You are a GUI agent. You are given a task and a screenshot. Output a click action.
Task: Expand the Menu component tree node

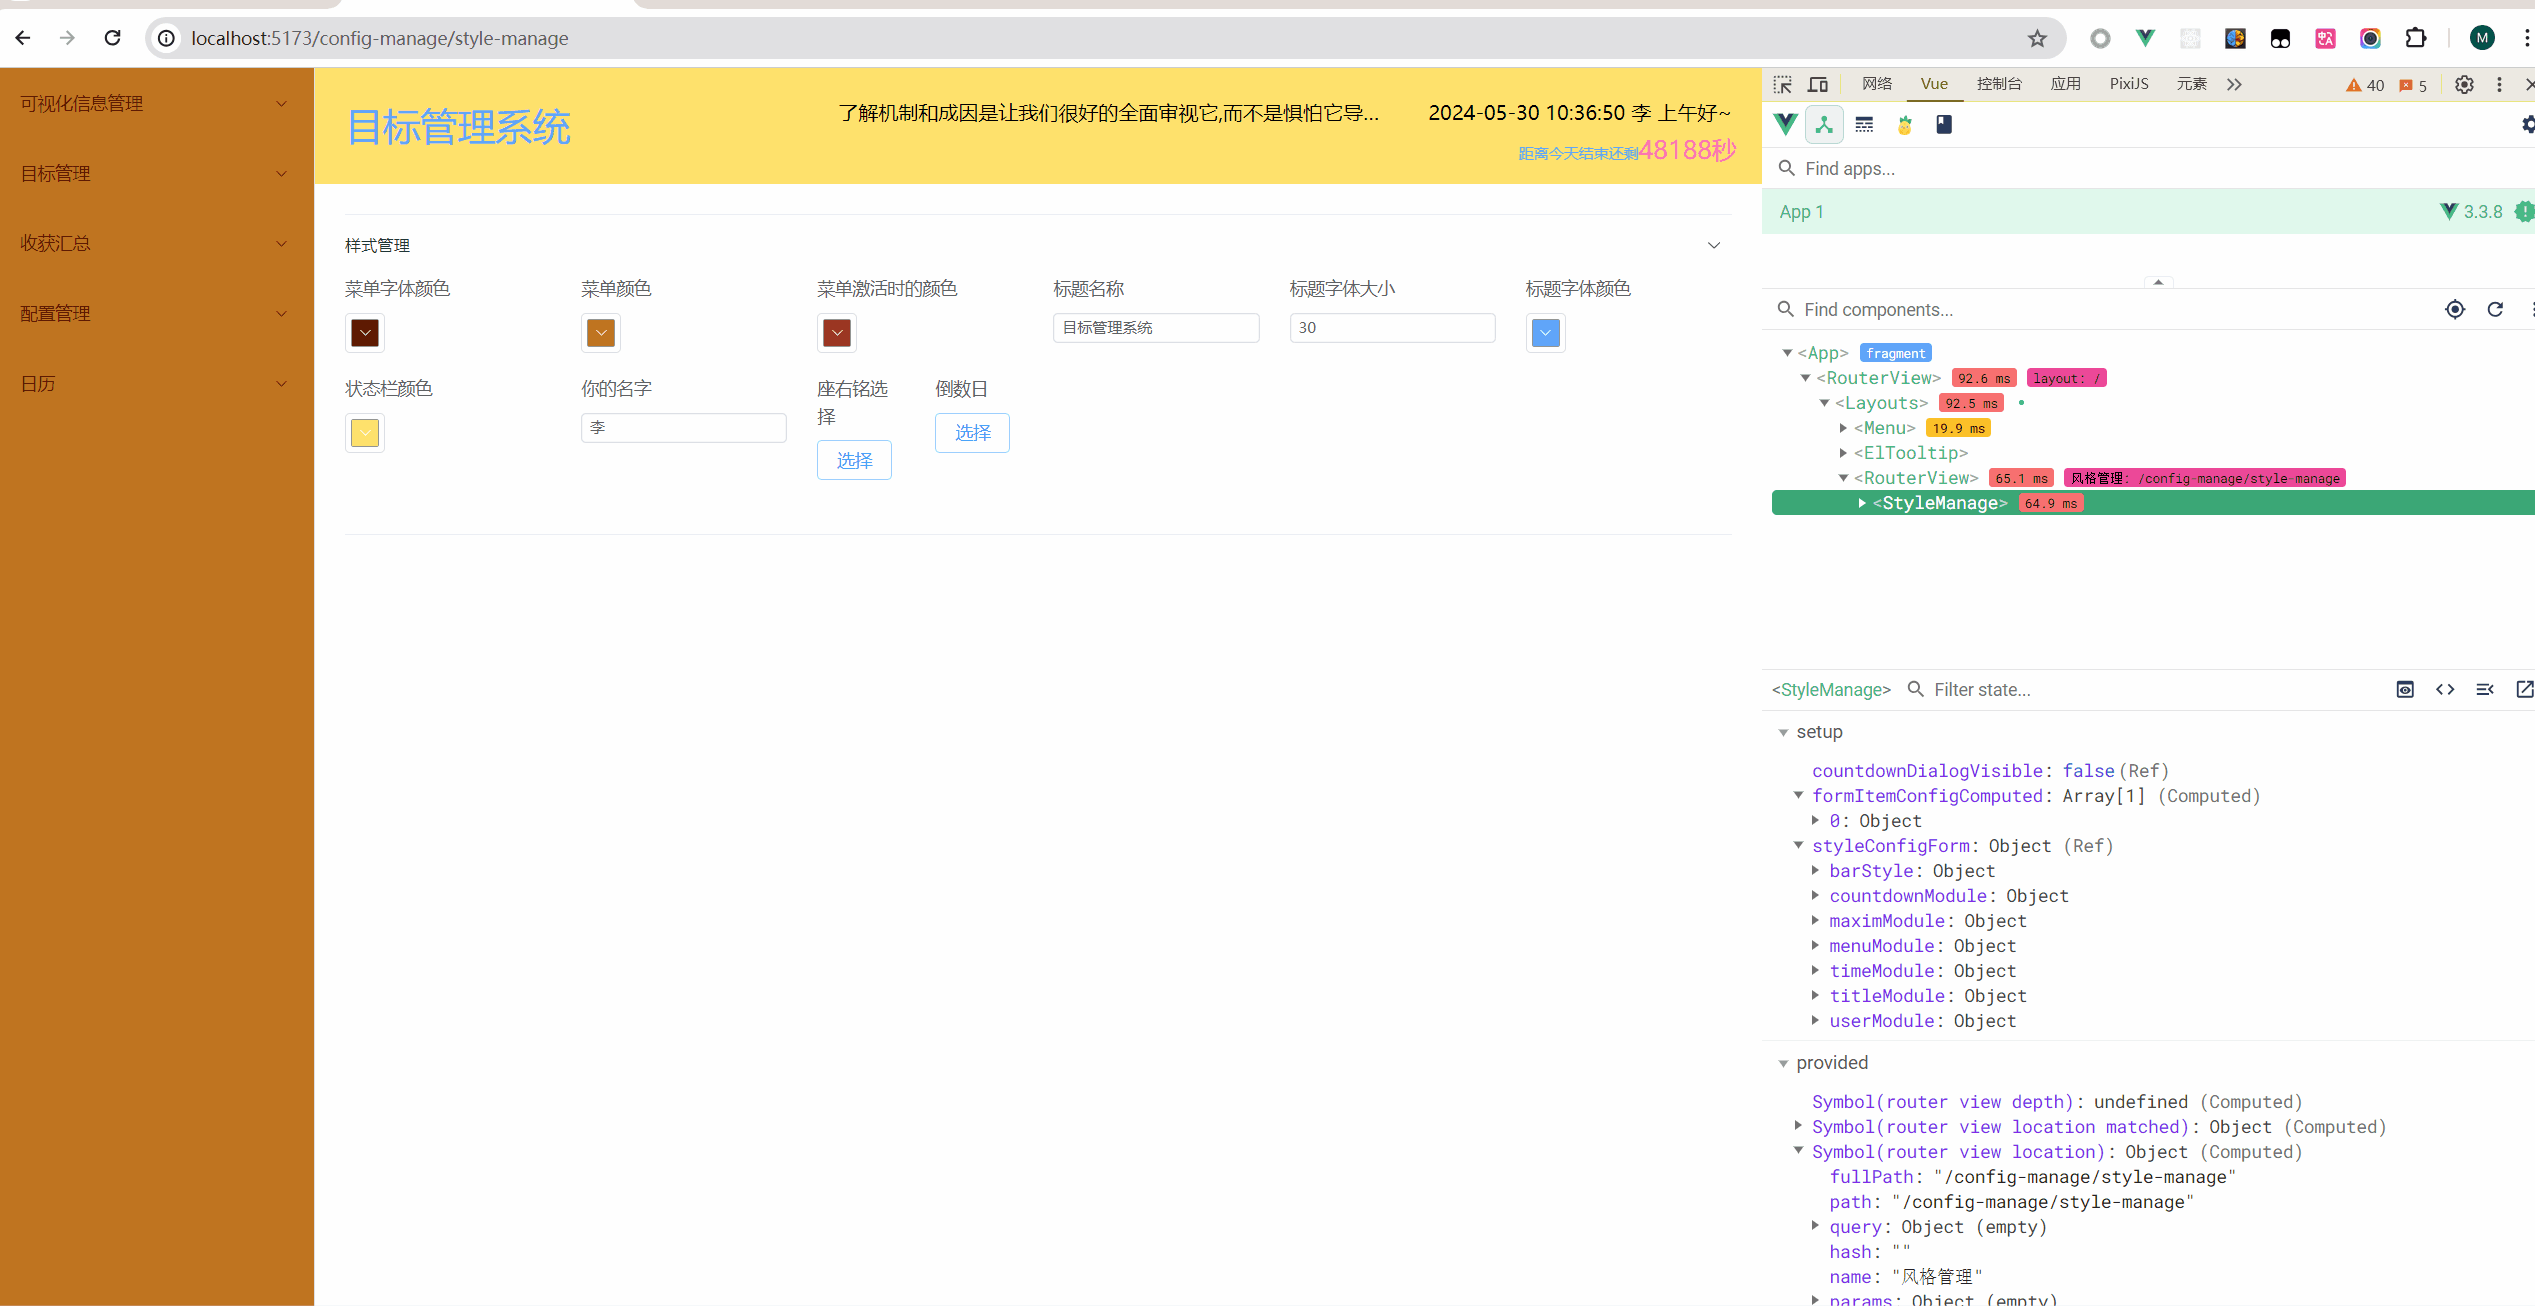point(1843,428)
